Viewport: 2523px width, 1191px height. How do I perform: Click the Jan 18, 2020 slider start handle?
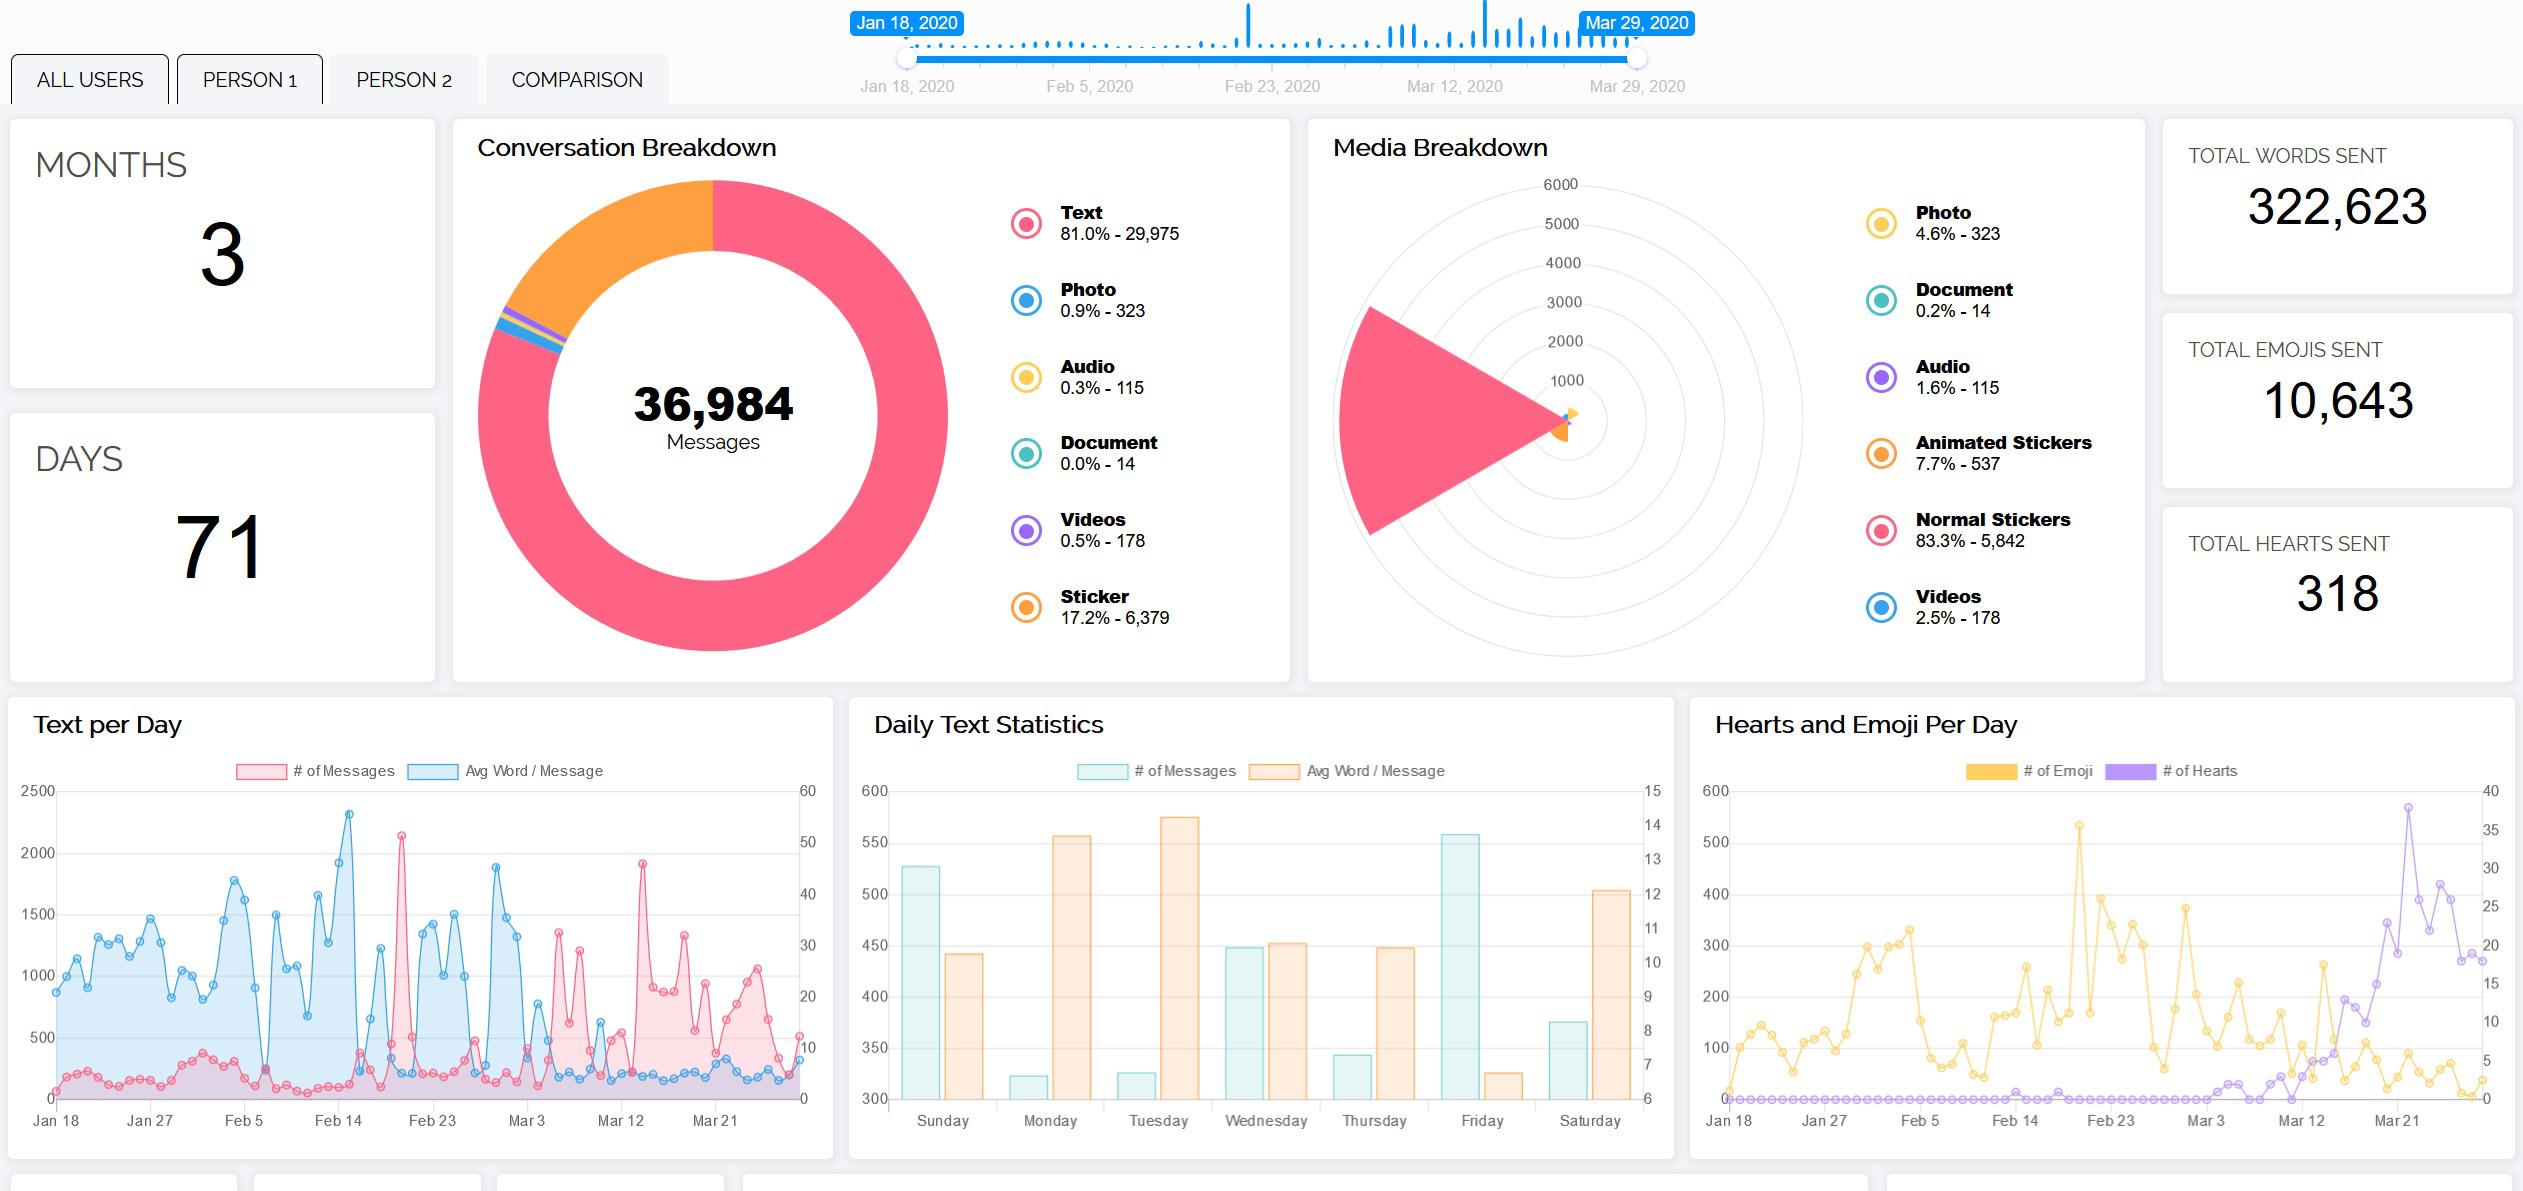[906, 59]
